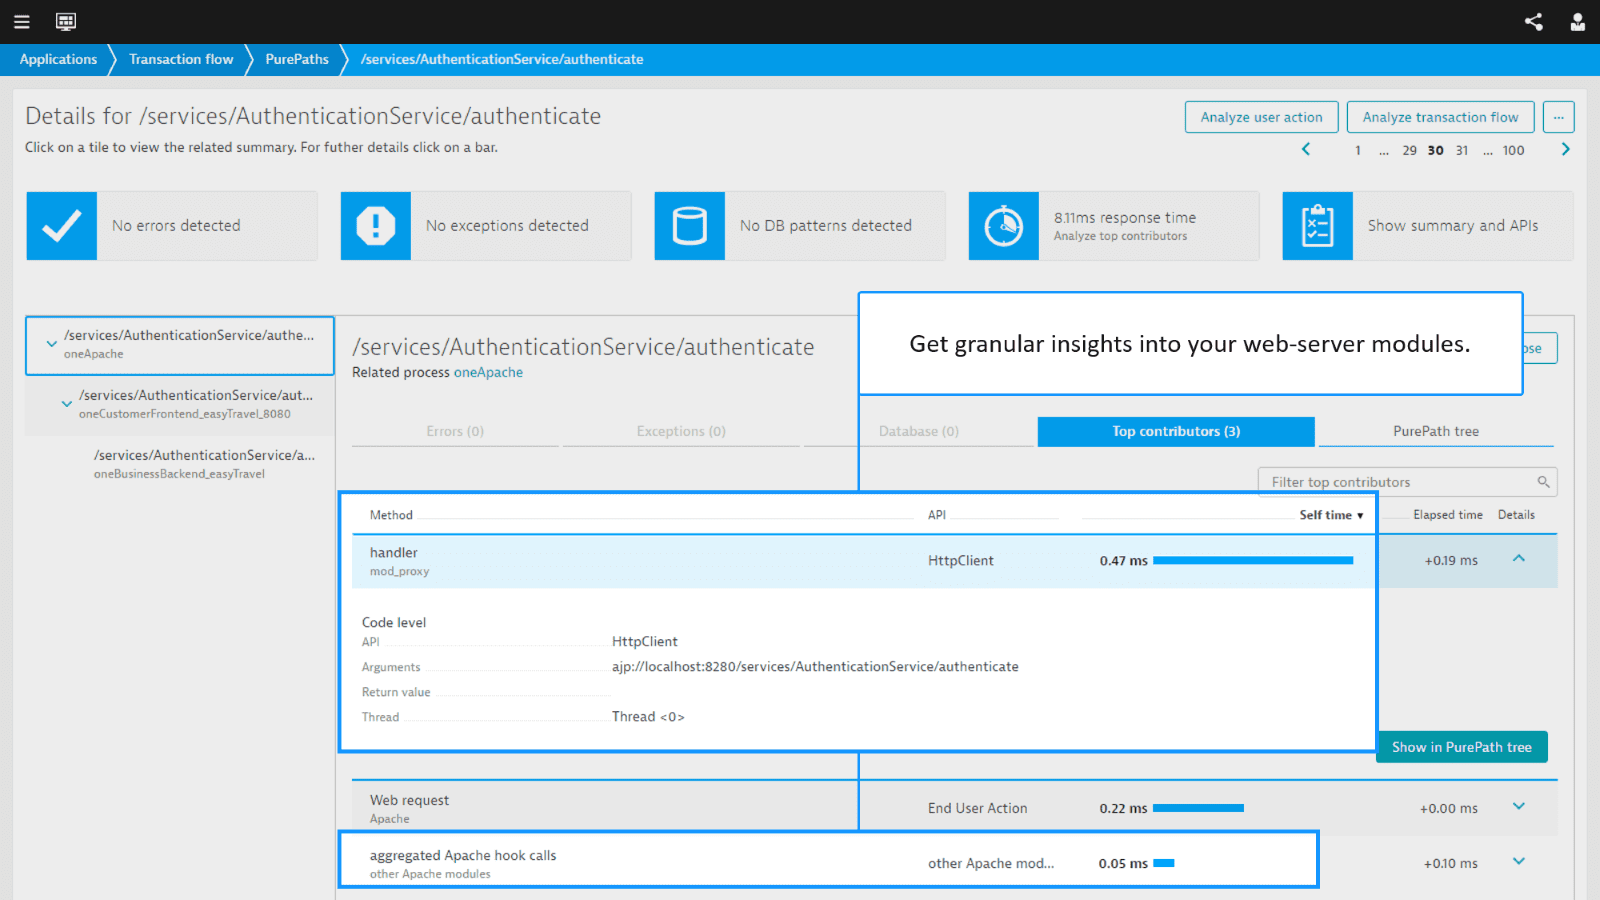Select the Top contributors (3) tab
Screen dimensions: 1600x900
(1176, 431)
